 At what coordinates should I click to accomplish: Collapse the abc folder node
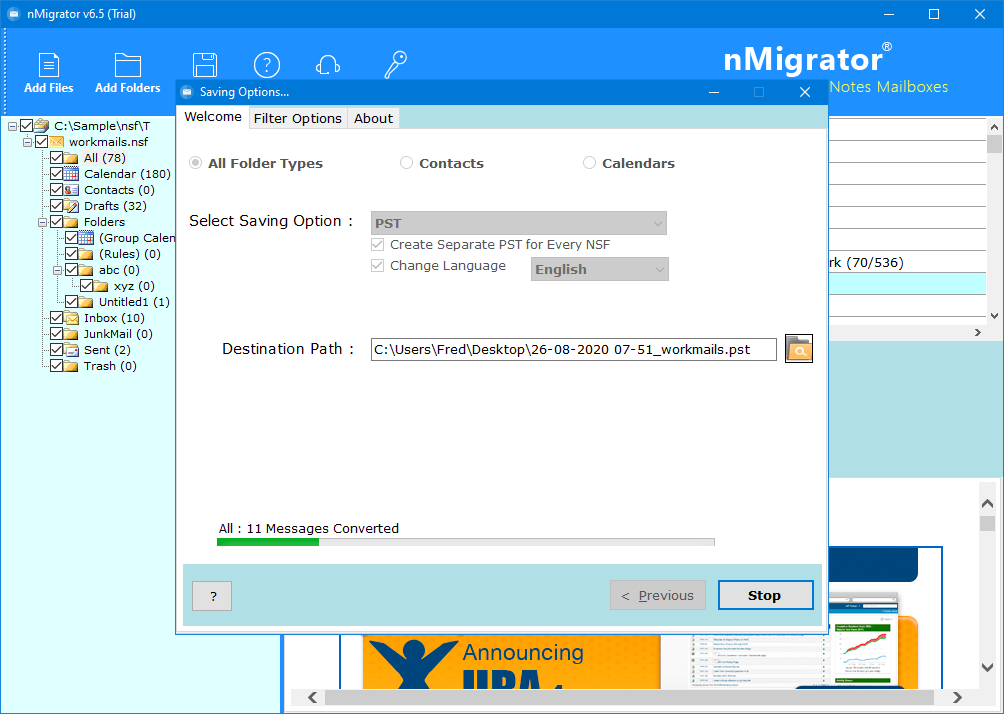(x=57, y=270)
